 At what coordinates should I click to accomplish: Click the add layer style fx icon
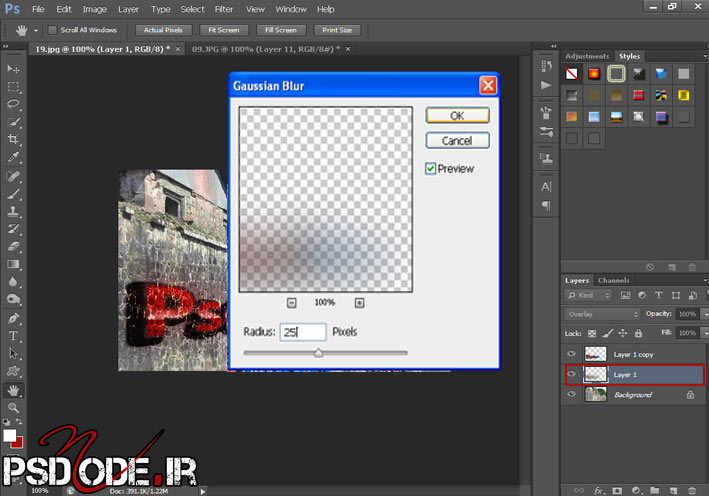tap(599, 491)
